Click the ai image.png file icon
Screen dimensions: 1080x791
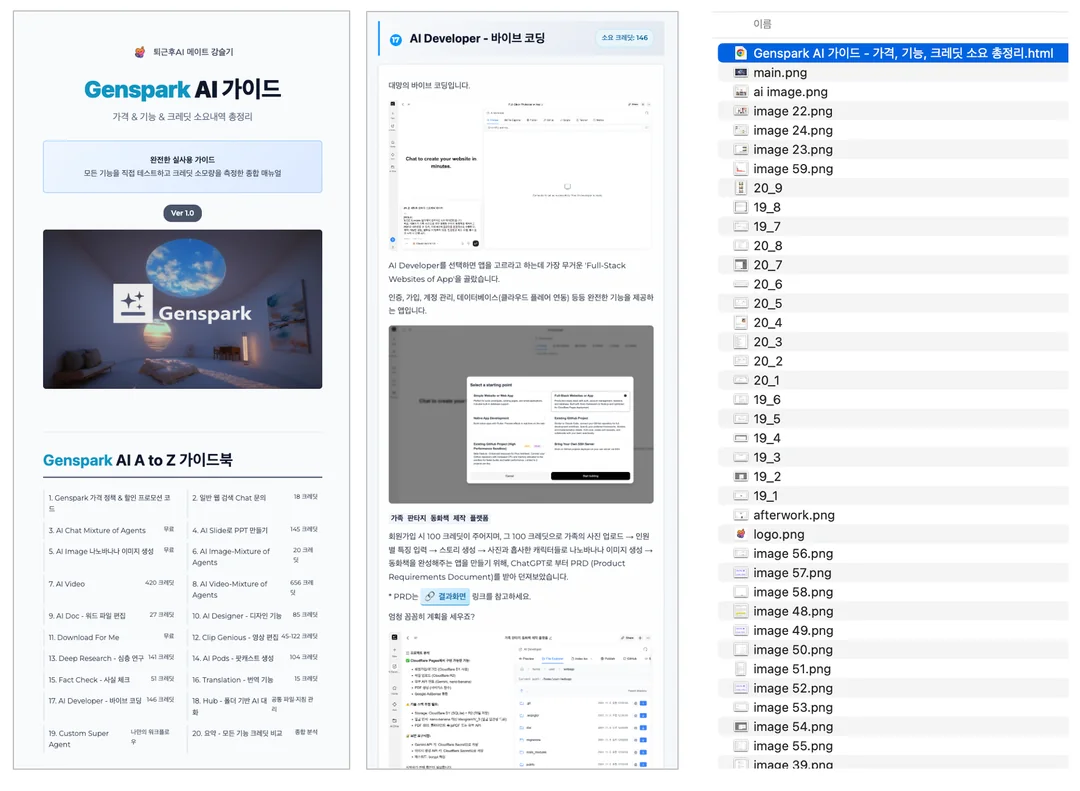(741, 92)
